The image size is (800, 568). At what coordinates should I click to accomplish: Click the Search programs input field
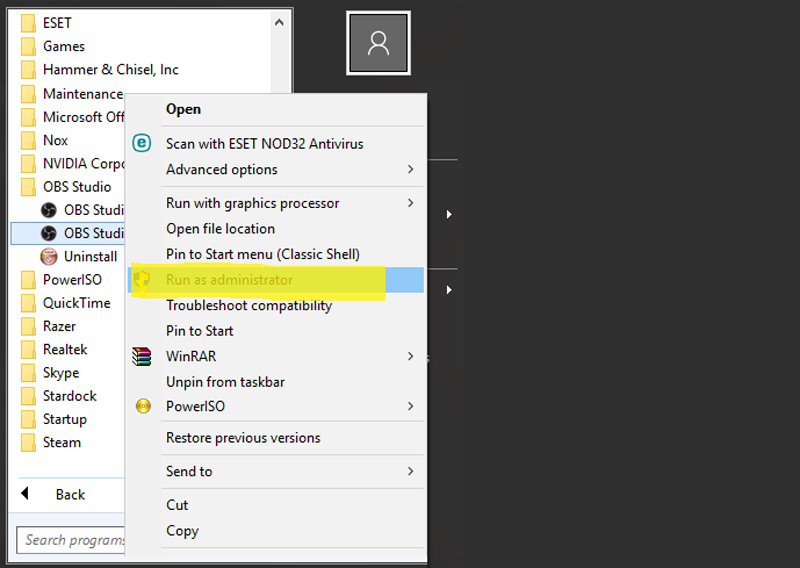(72, 540)
